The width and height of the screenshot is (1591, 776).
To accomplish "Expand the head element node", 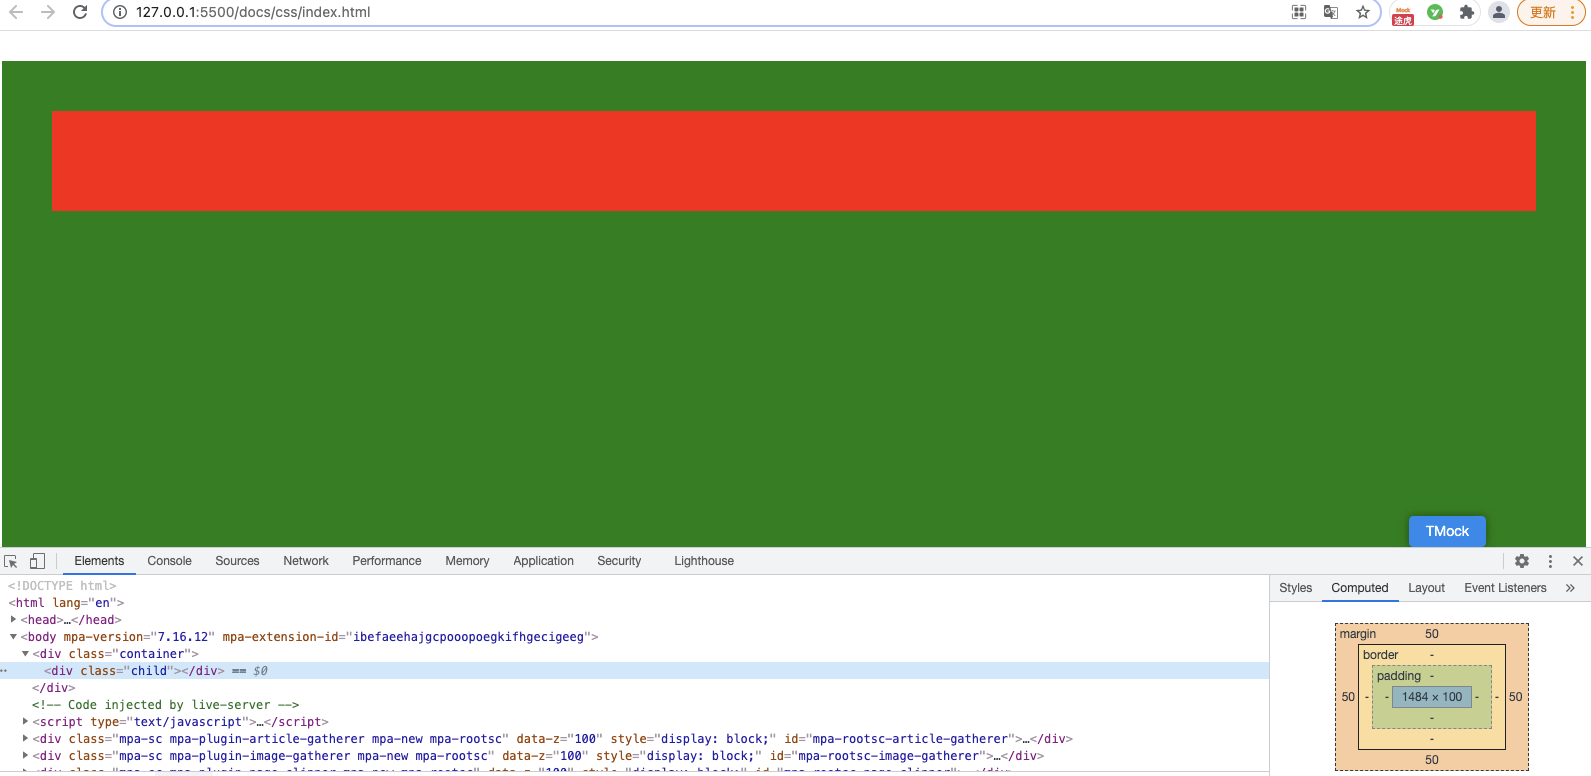I will (13, 620).
